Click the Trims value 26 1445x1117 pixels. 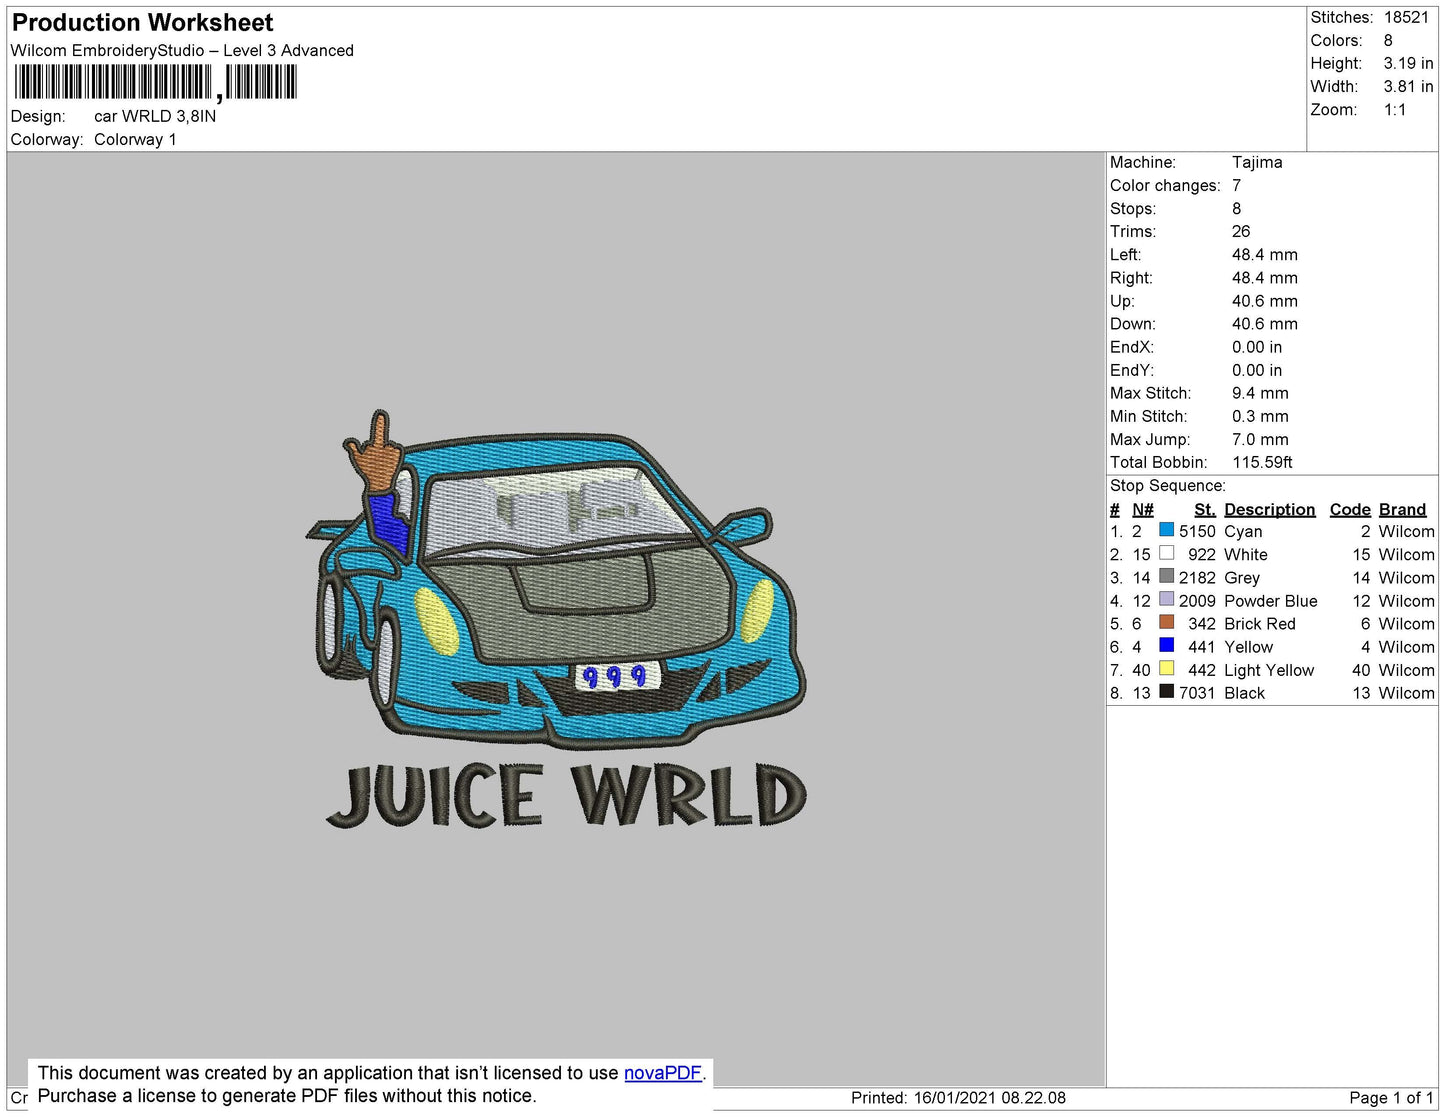point(1241,231)
